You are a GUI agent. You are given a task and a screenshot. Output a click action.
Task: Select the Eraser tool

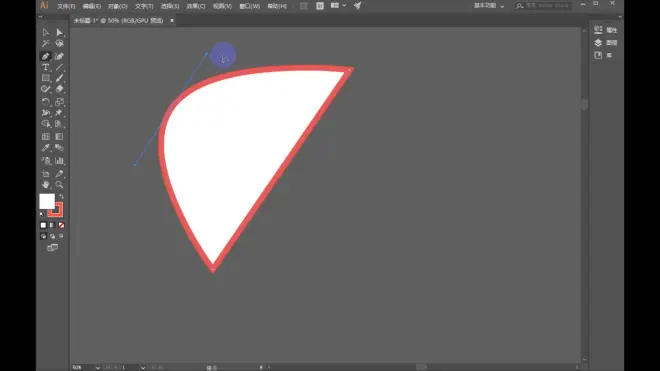pos(59,89)
